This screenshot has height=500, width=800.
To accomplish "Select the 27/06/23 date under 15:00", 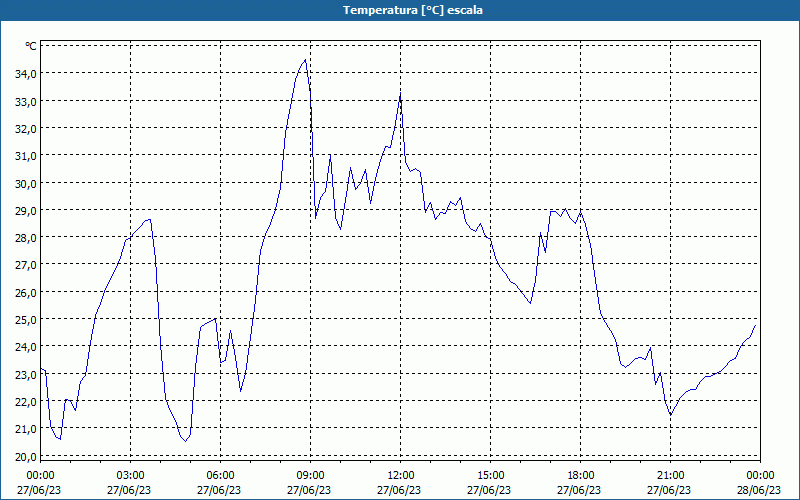I will [489, 490].
